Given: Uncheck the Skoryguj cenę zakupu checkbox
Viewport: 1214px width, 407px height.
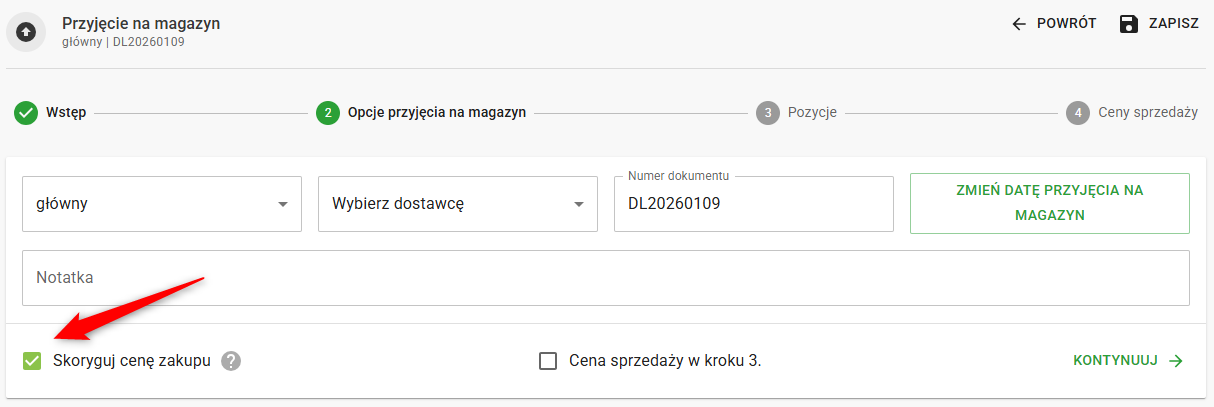Looking at the screenshot, I should pyautogui.click(x=32, y=361).
